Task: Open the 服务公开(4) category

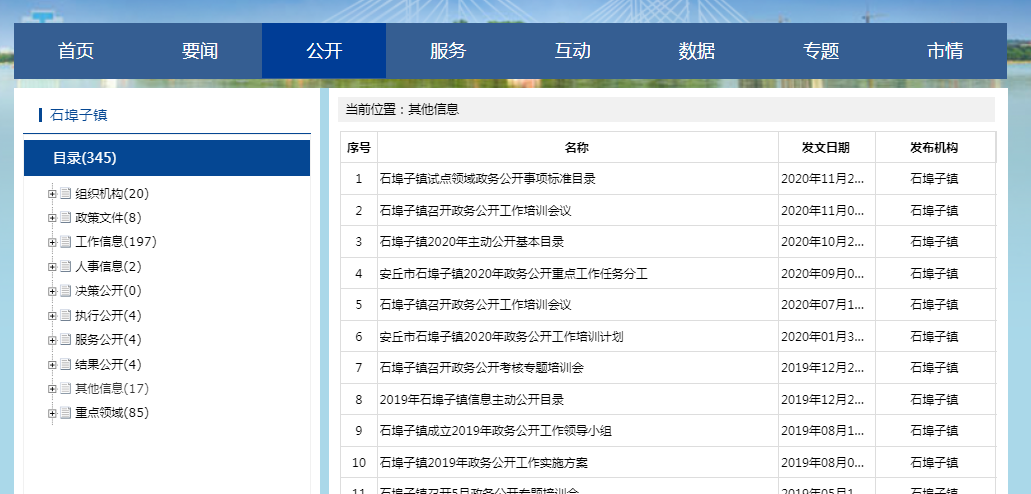Action: 108,340
